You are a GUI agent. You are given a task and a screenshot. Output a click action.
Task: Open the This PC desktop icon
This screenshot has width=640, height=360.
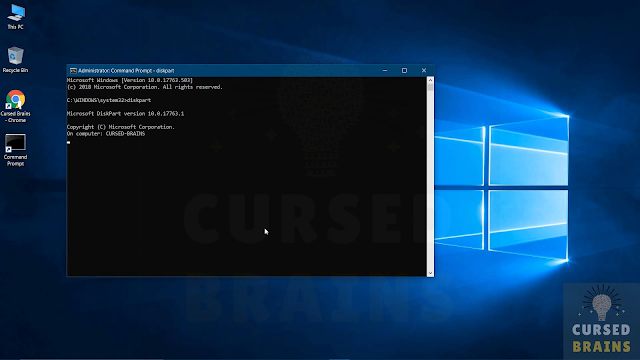[16, 17]
